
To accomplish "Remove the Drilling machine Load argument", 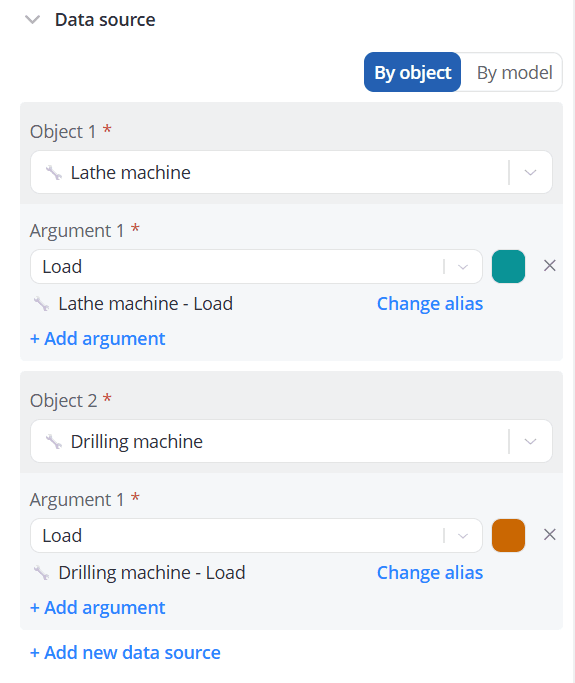I will [x=550, y=534].
